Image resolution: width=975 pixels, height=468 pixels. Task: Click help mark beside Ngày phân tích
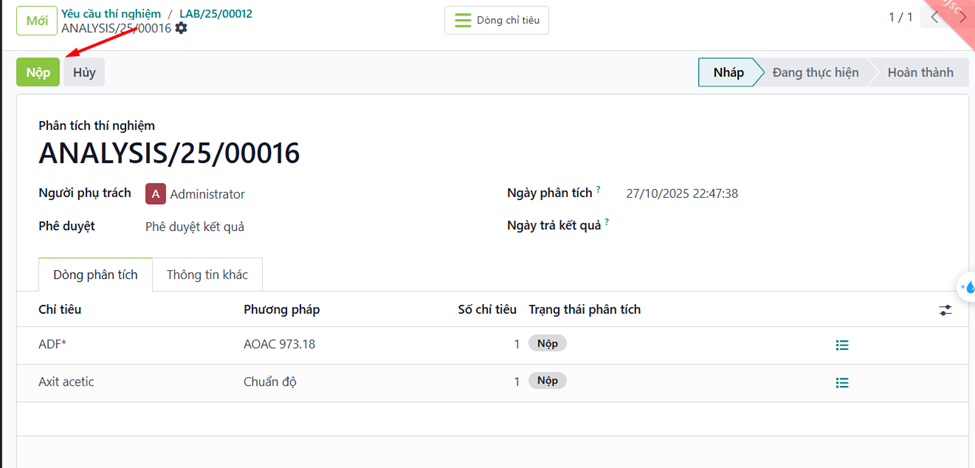coord(598,189)
